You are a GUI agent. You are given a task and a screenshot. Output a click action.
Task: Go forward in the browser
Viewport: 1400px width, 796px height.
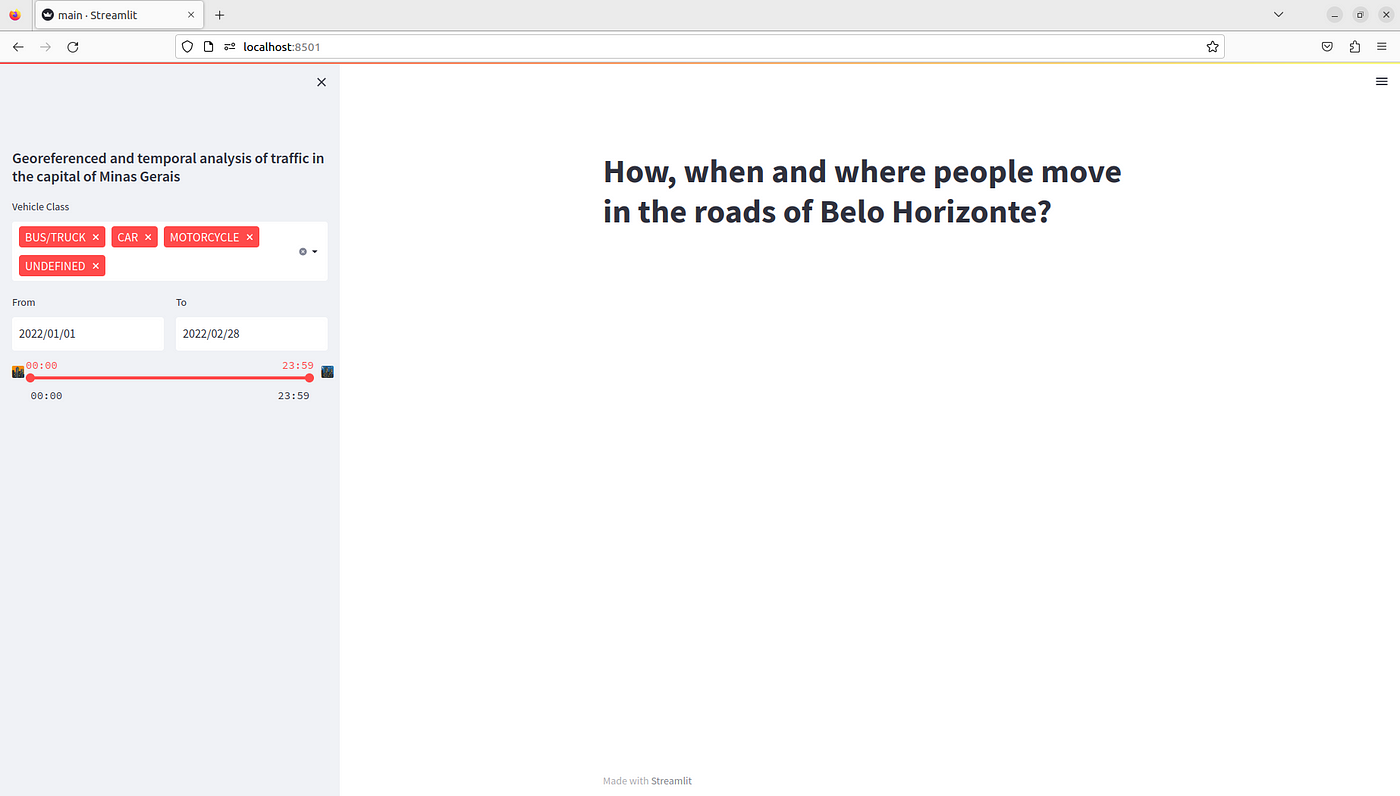(x=45, y=47)
